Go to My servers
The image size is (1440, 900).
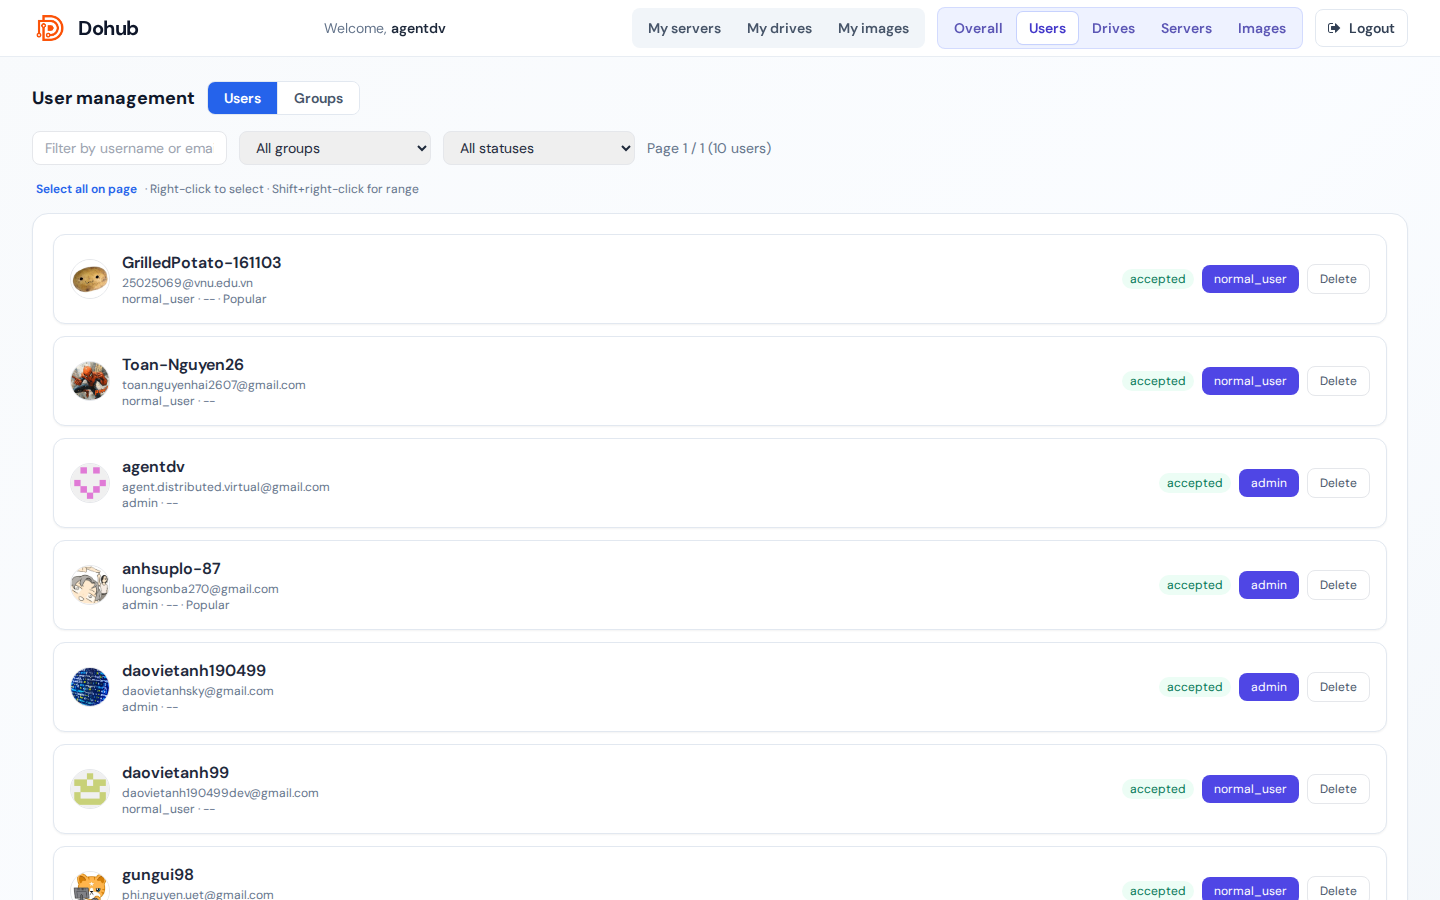coord(684,28)
